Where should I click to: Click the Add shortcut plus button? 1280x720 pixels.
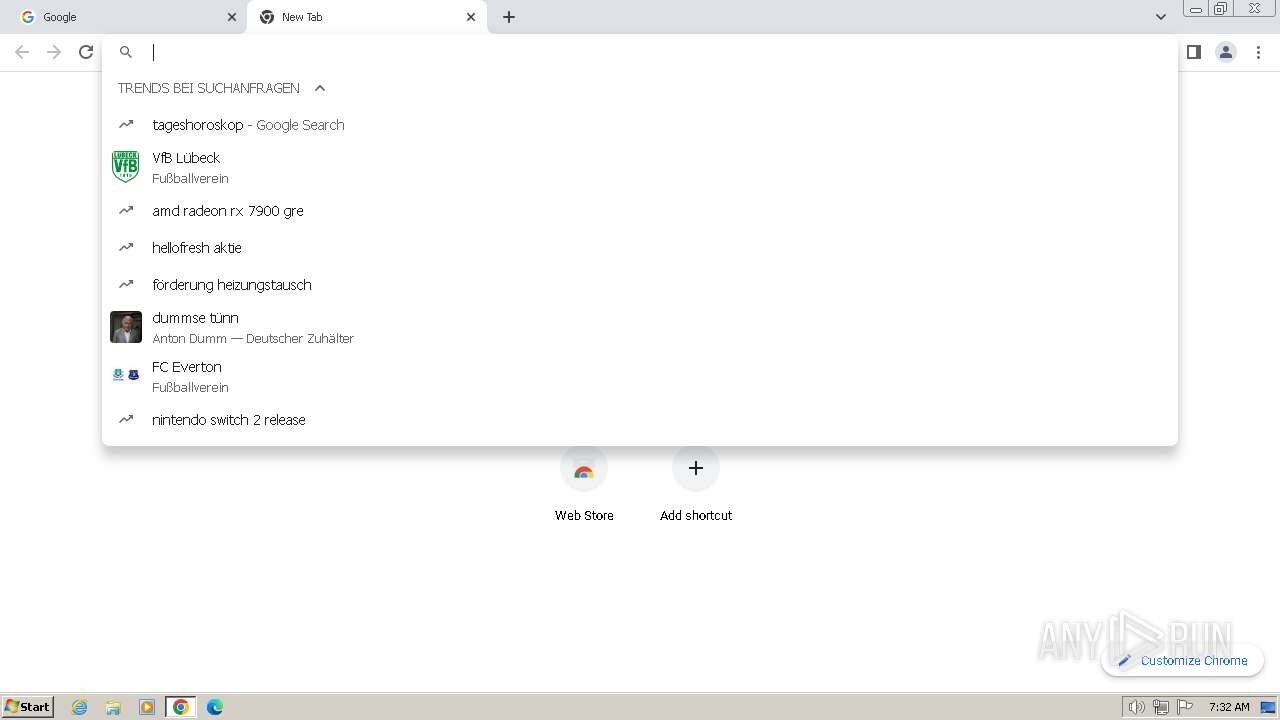[696, 468]
